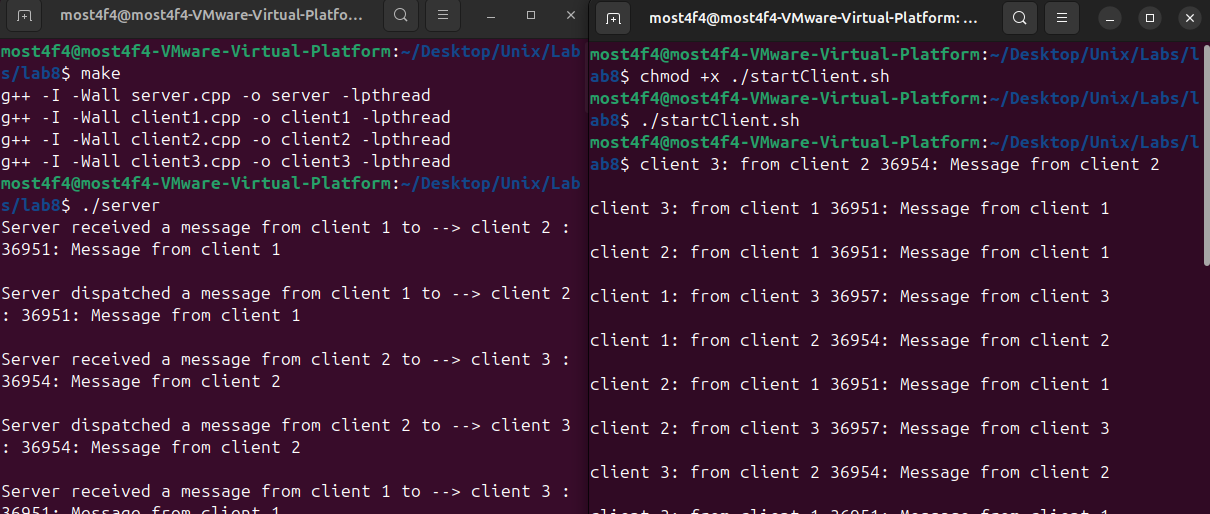This screenshot has width=1210, height=514.
Task: Open search in the right client terminal
Action: click(x=1018, y=18)
